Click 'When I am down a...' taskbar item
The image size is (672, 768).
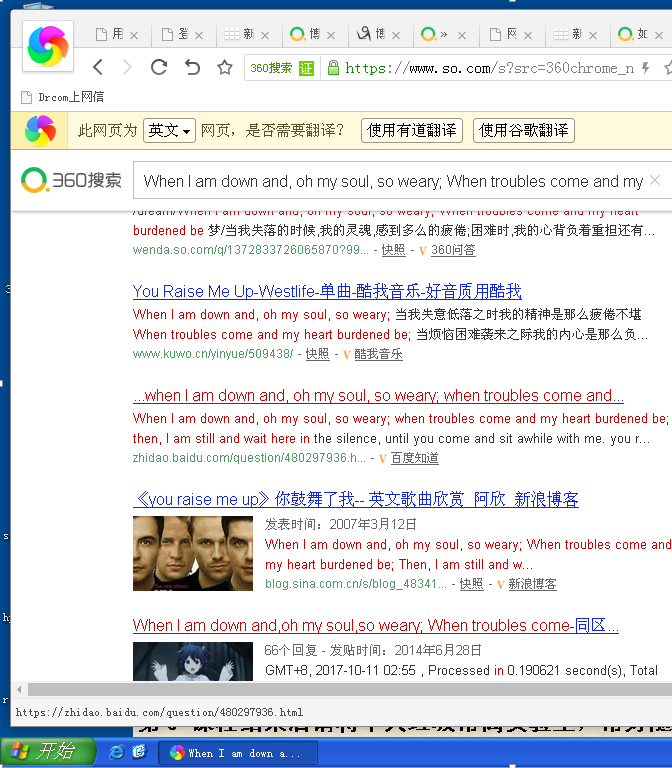point(238,753)
